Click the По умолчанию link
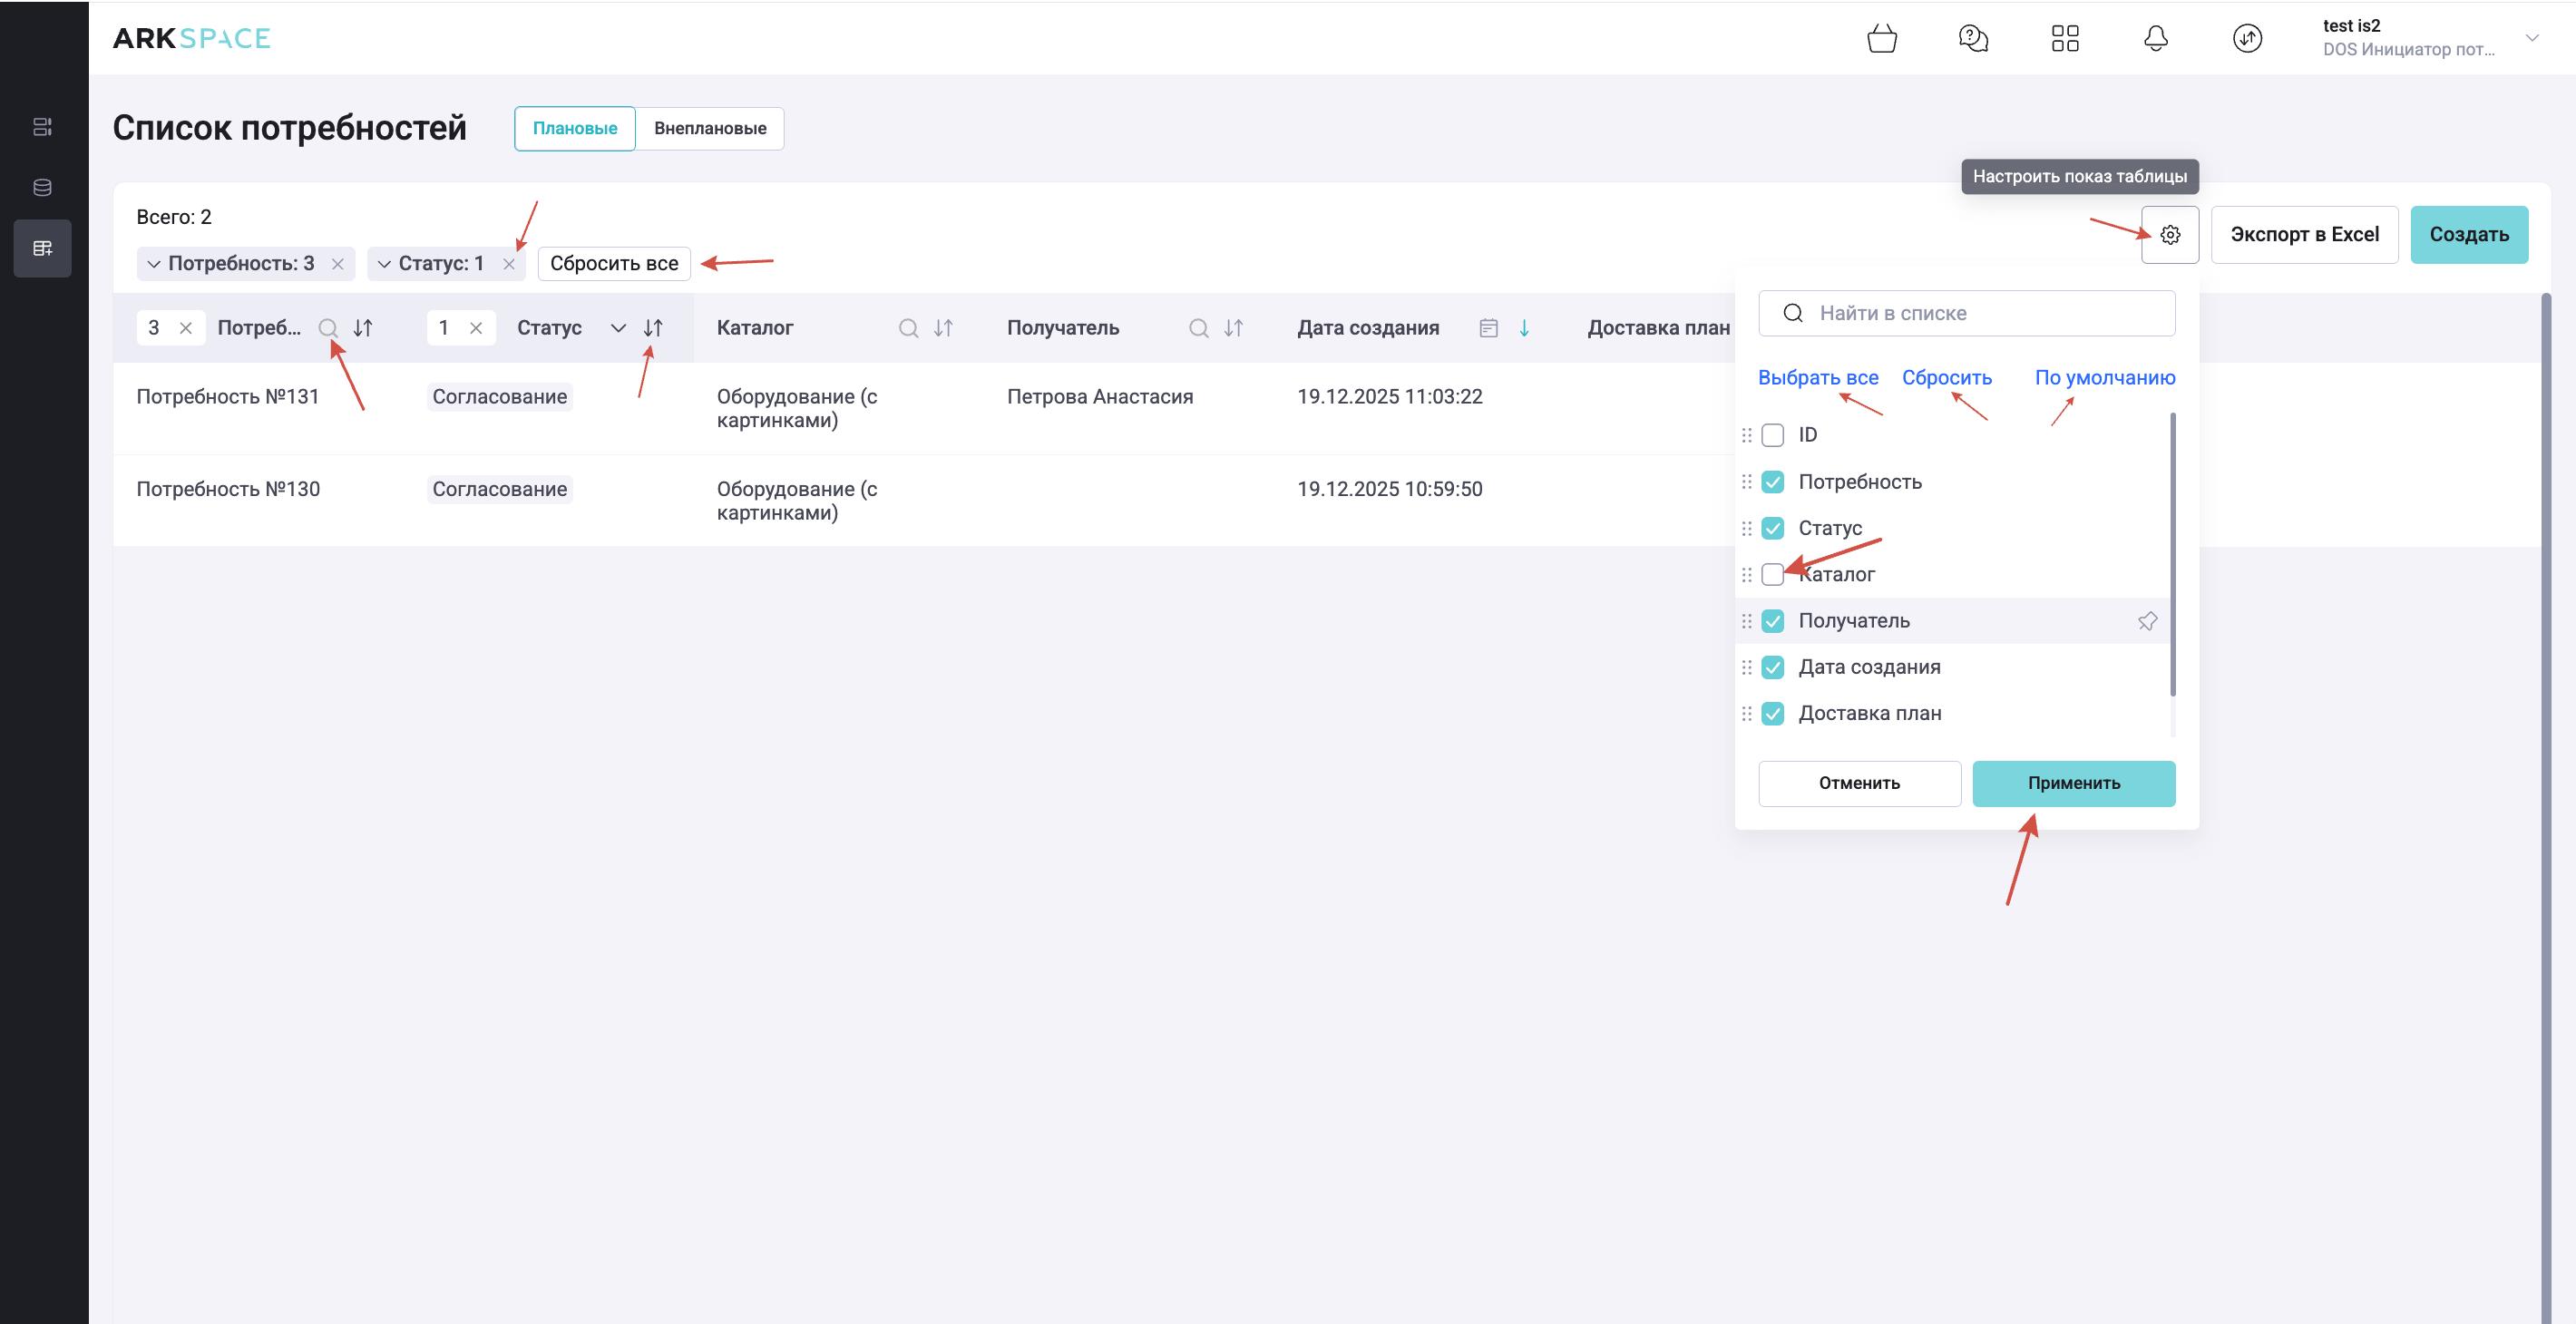The image size is (2576, 1324). point(2104,378)
